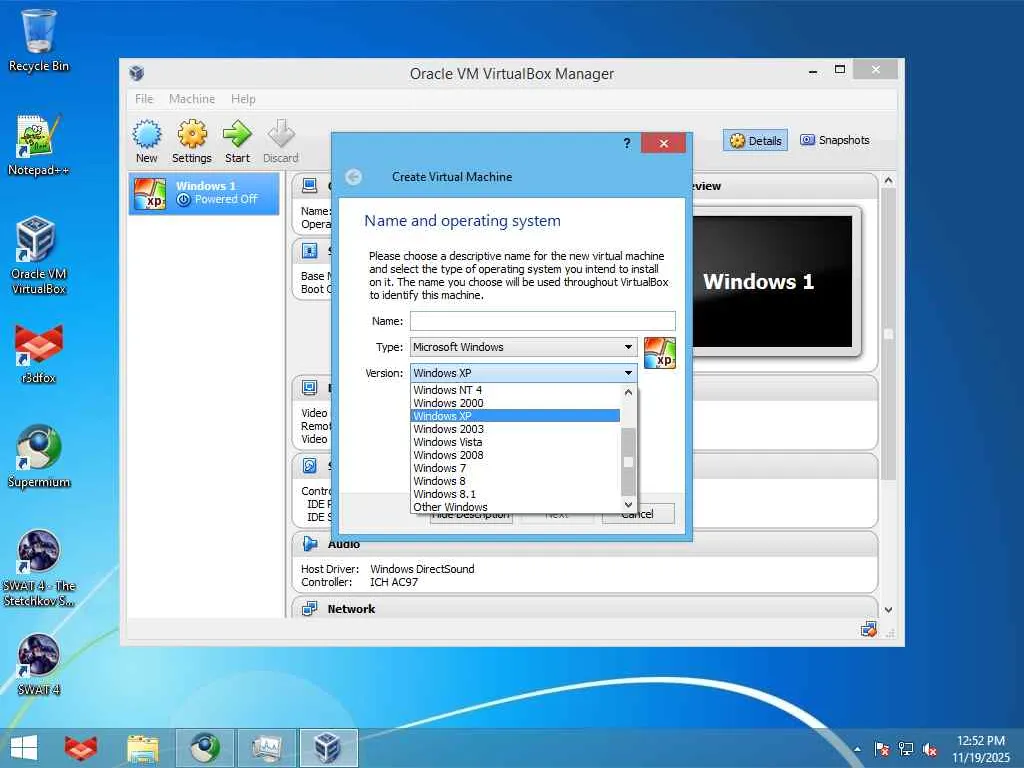Open r3dfox from the taskbar

pos(81,748)
